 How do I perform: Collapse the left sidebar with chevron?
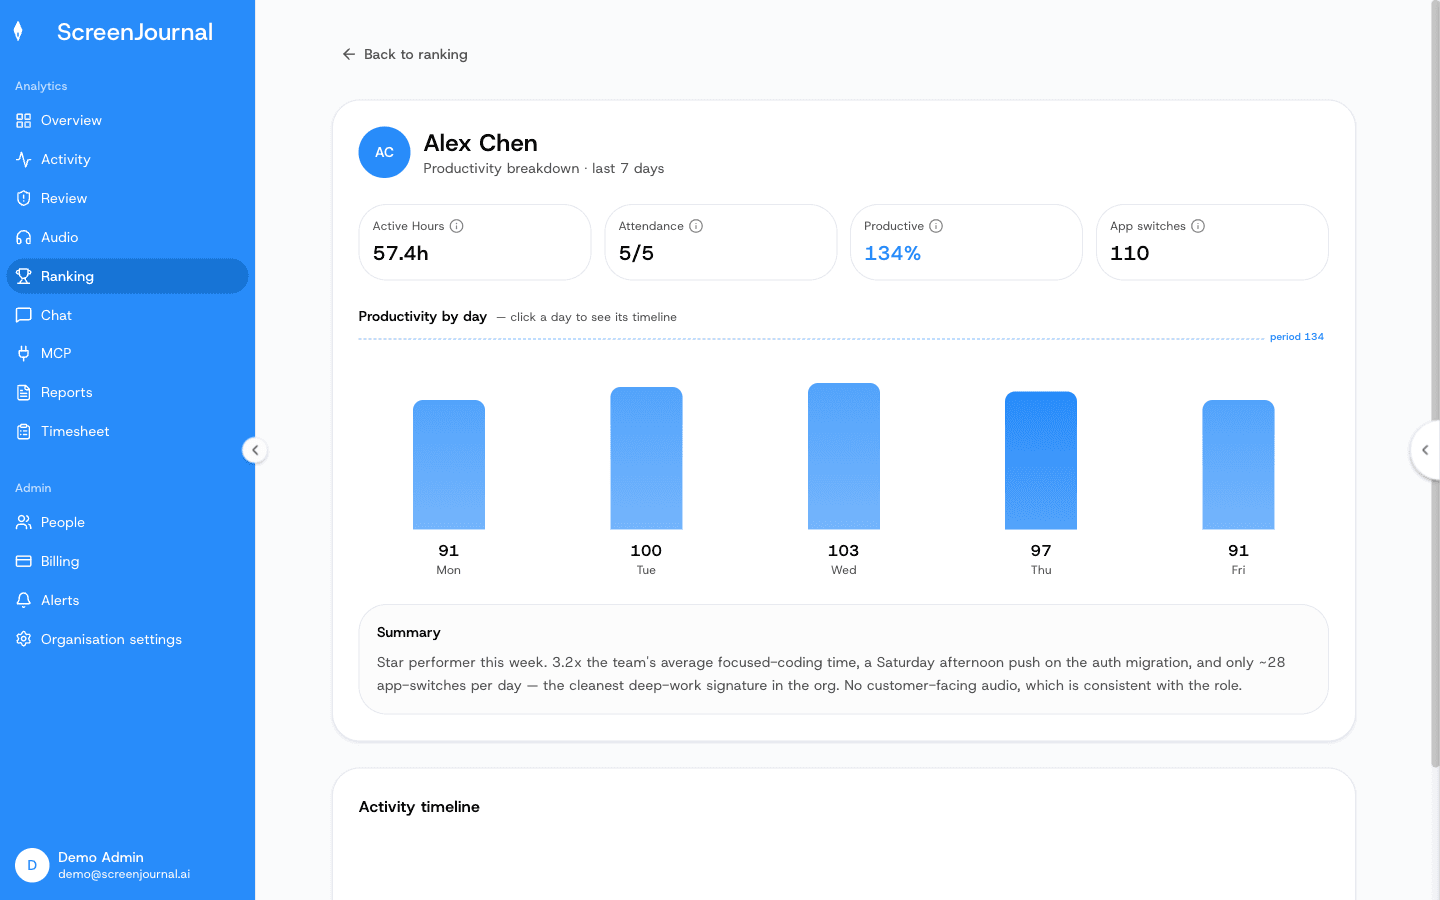[x=255, y=450]
